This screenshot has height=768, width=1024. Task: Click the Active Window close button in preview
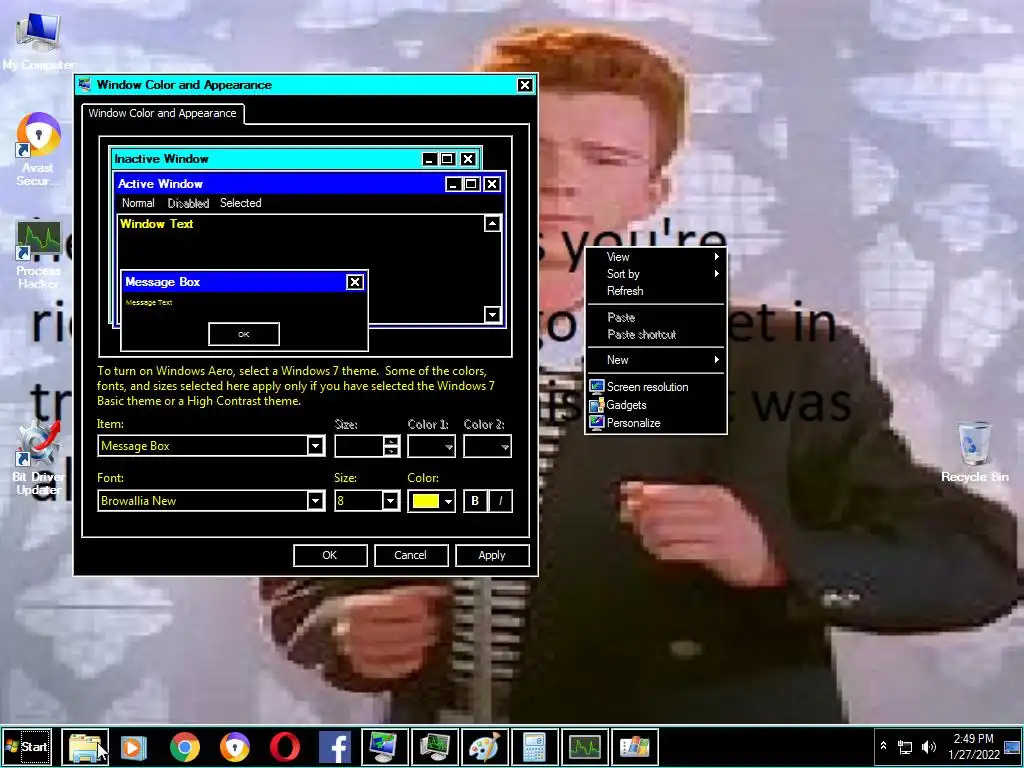coord(492,184)
